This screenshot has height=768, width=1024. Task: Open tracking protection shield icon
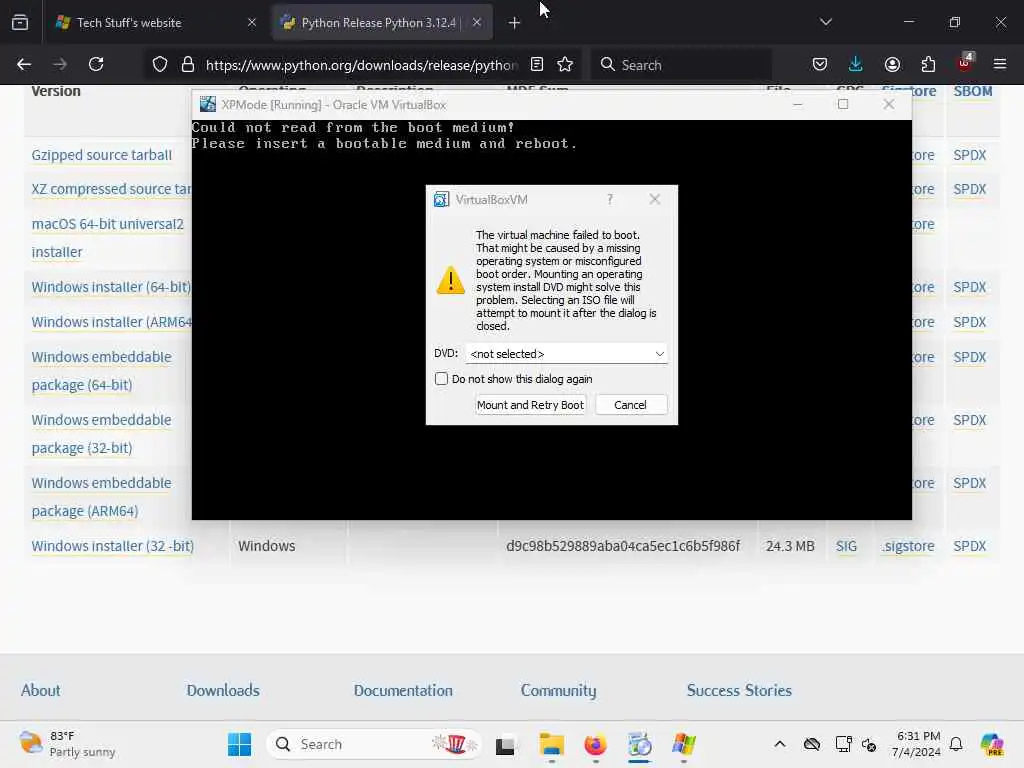(x=160, y=64)
